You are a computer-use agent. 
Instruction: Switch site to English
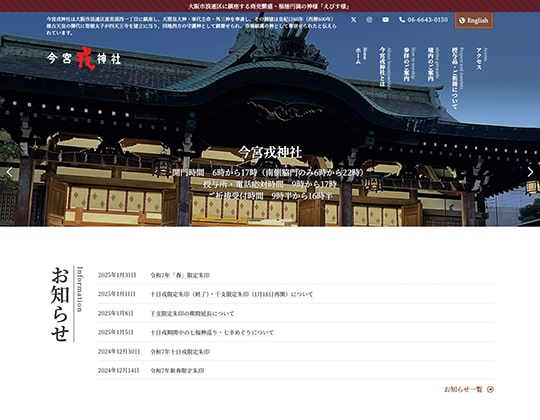[x=474, y=20]
